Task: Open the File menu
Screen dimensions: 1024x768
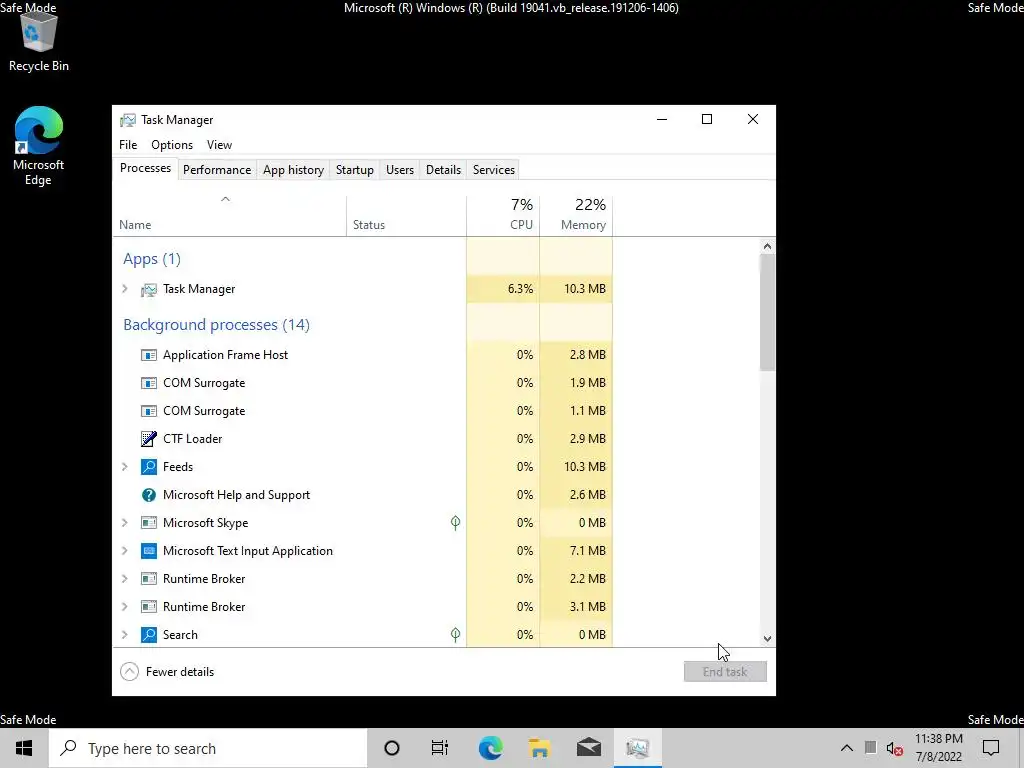Action: coord(128,145)
